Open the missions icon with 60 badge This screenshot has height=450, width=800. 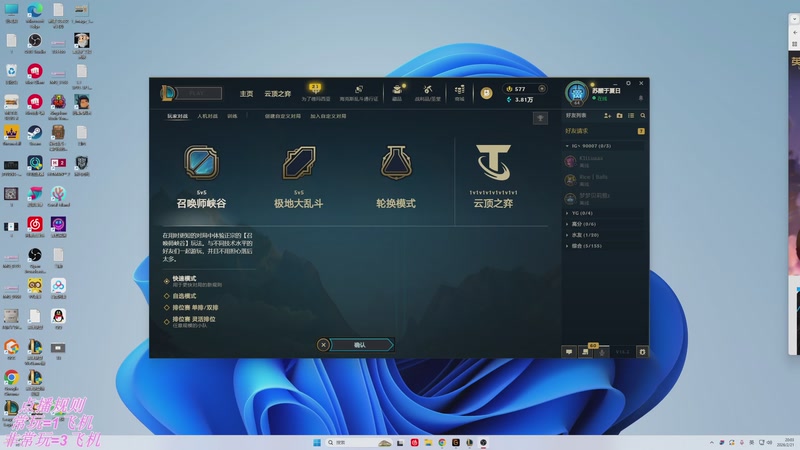[x=586, y=351]
